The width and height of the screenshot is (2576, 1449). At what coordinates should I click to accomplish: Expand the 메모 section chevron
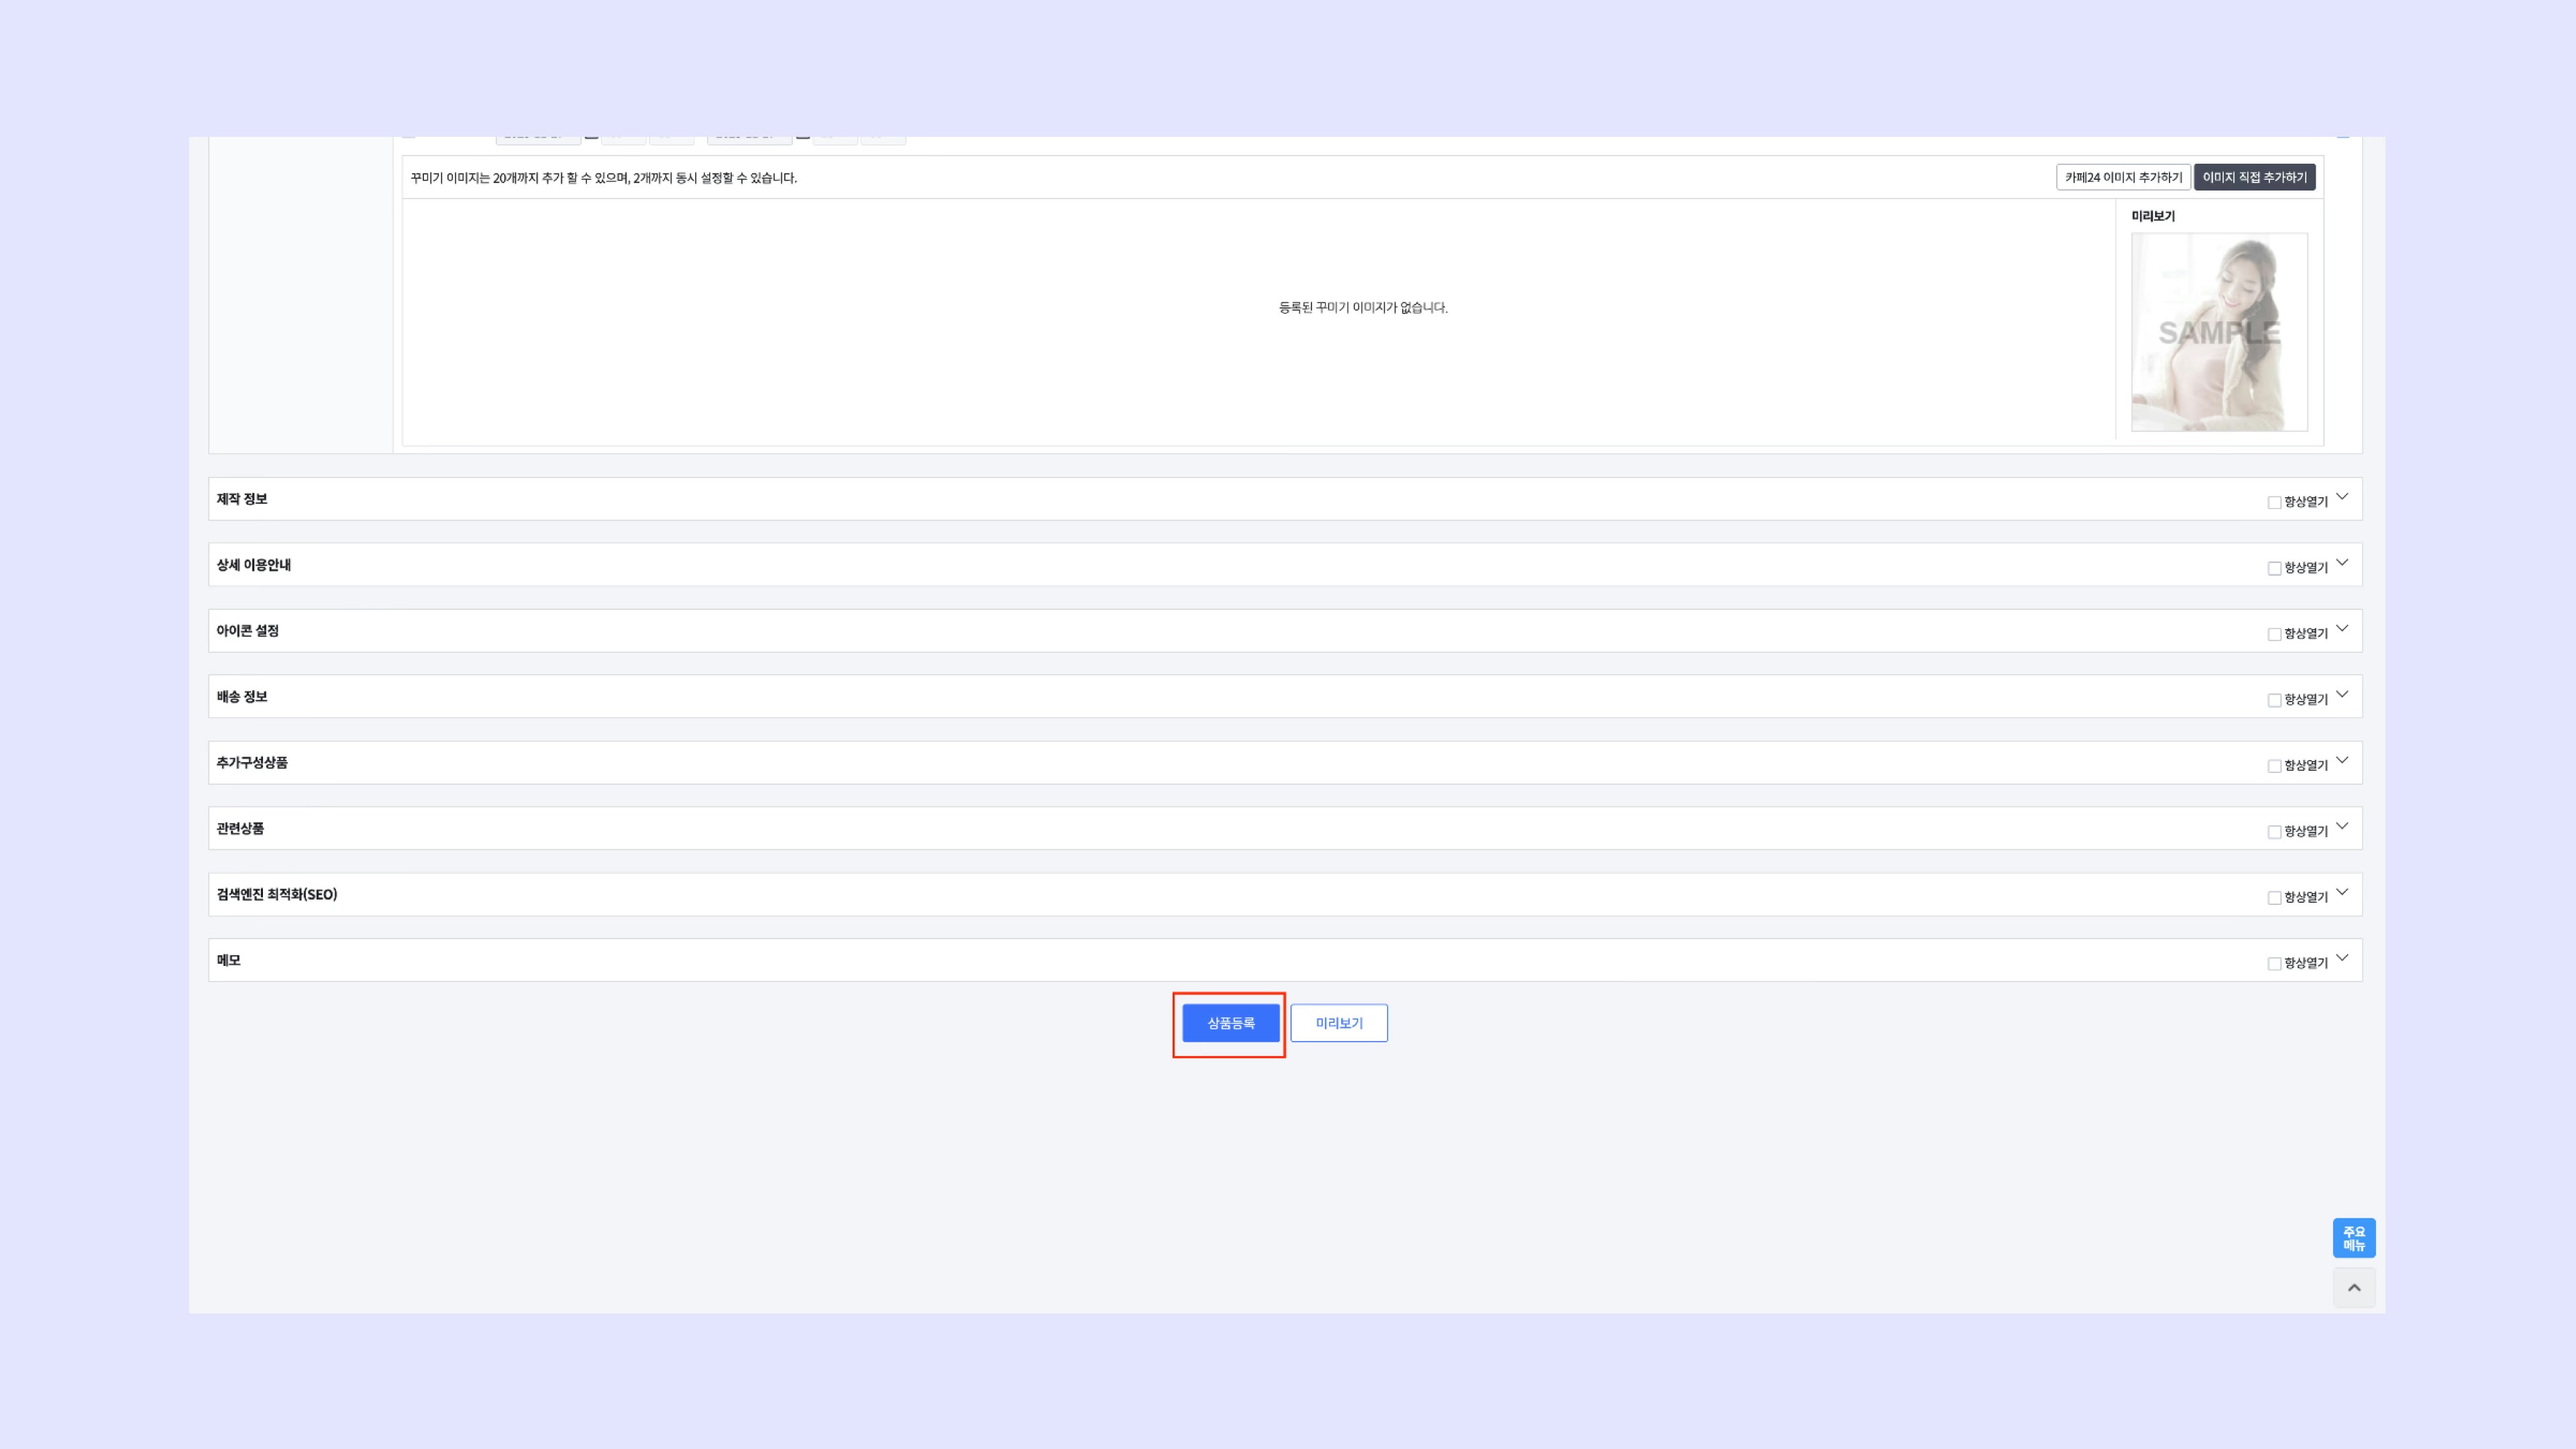pyautogui.click(x=2342, y=959)
